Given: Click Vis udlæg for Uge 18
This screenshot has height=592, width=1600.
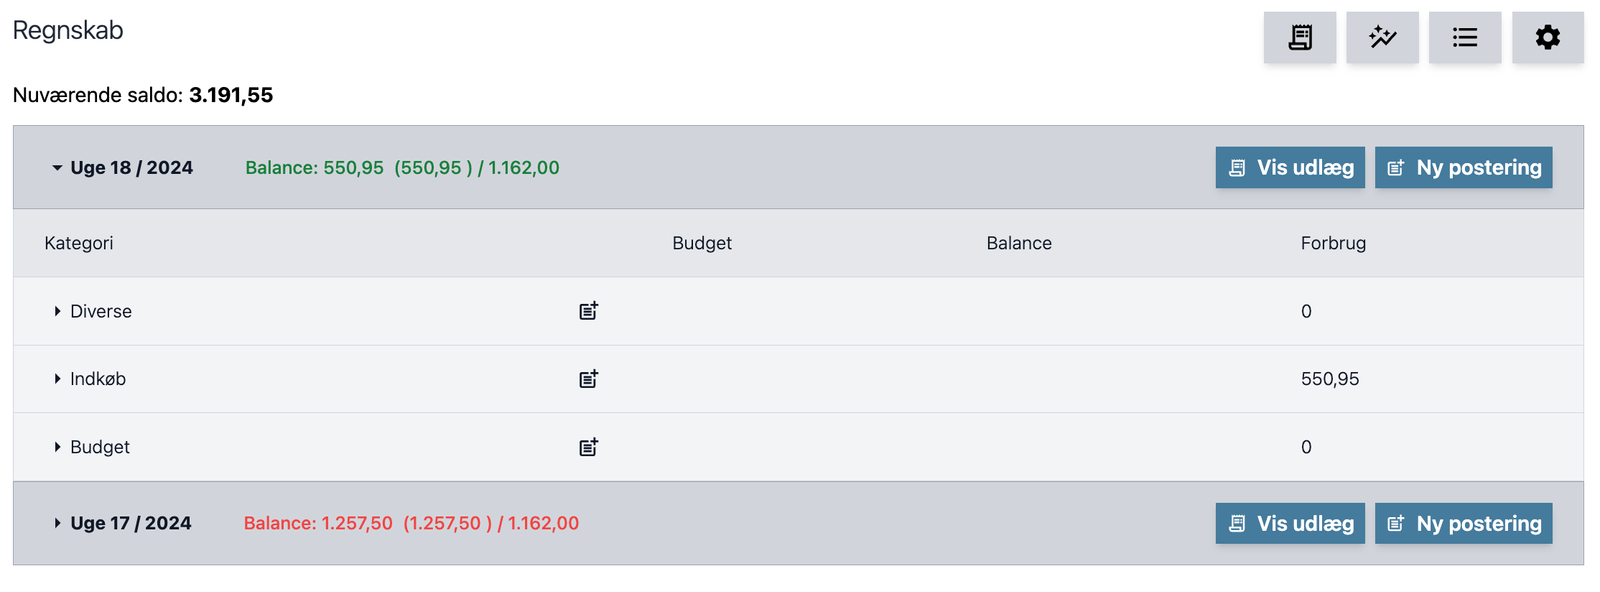Looking at the screenshot, I should tap(1290, 168).
